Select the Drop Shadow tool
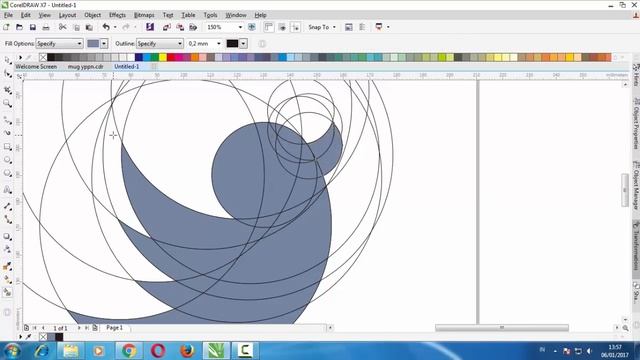Screen dimensions: 640x360 coord(7,236)
